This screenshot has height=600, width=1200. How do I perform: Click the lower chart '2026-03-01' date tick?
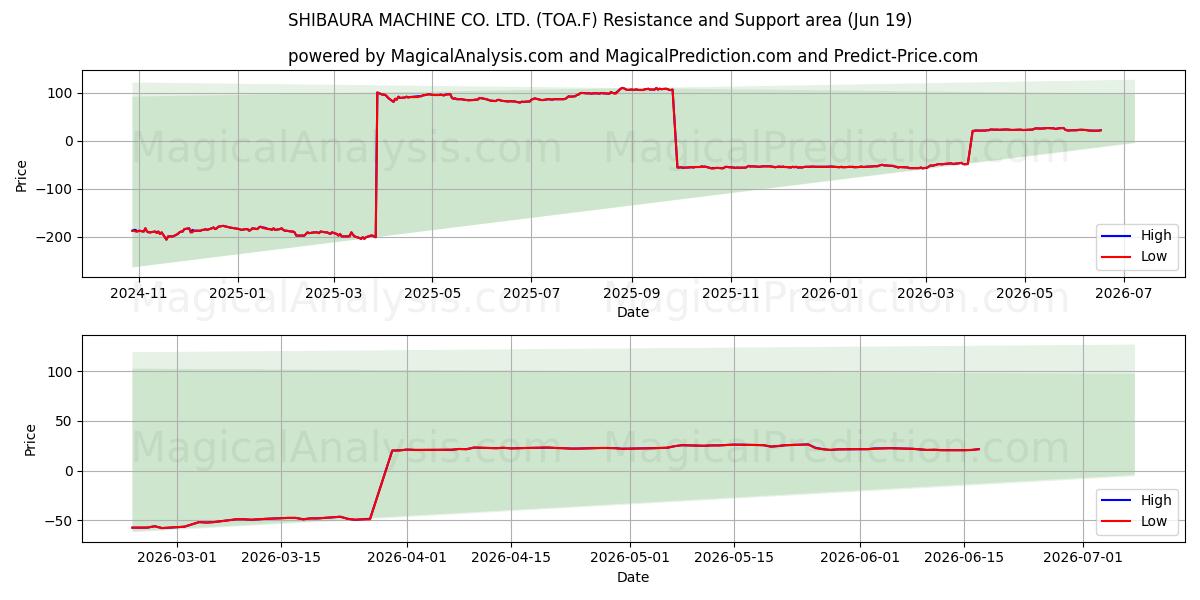pyautogui.click(x=177, y=557)
